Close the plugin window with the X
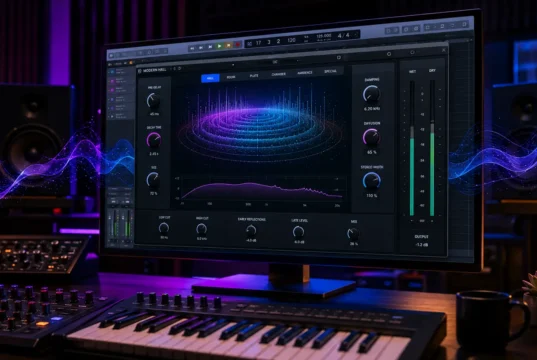This screenshot has width=537, height=360. pos(444,50)
